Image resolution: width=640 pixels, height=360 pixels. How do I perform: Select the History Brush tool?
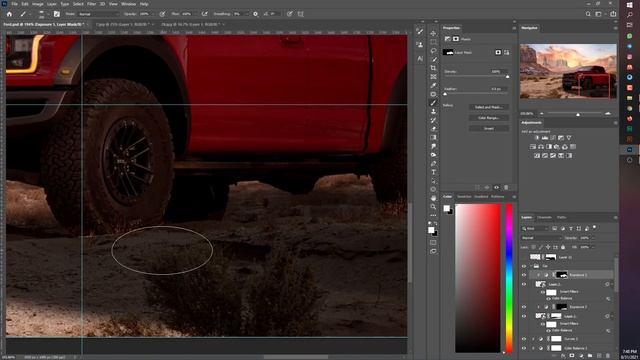tap(433, 120)
